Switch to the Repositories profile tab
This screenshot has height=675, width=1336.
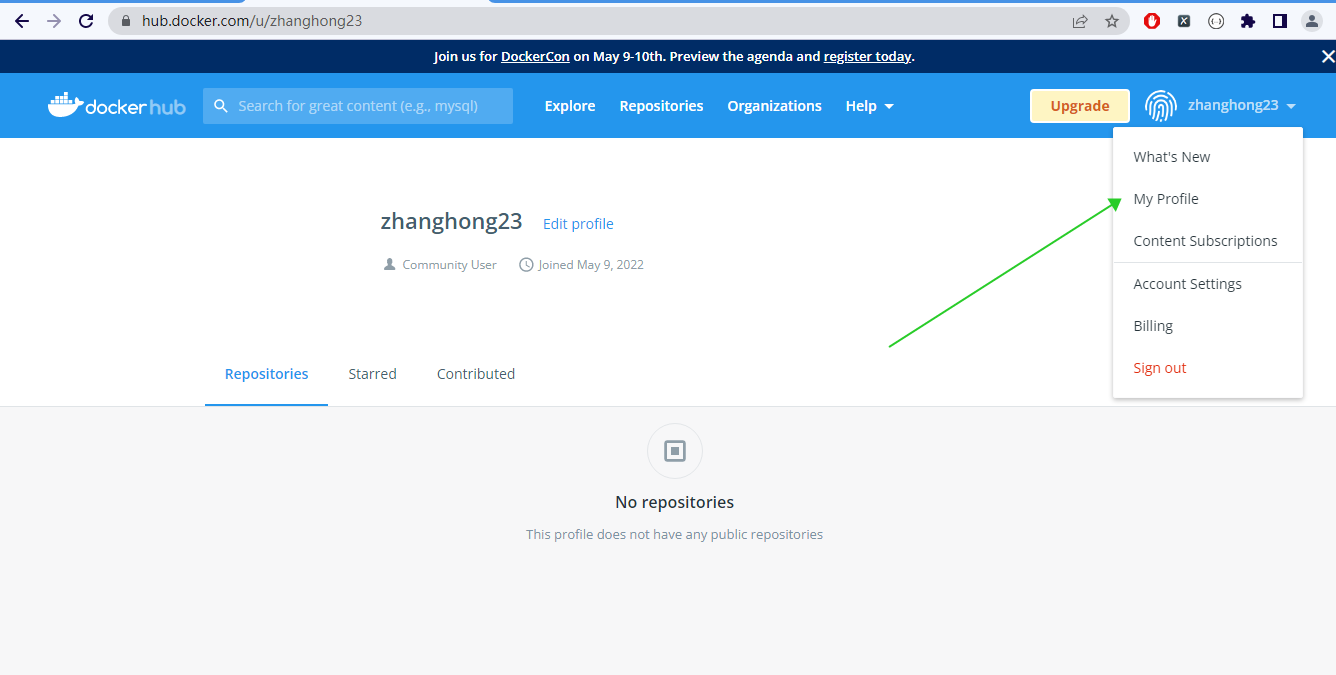tap(266, 374)
